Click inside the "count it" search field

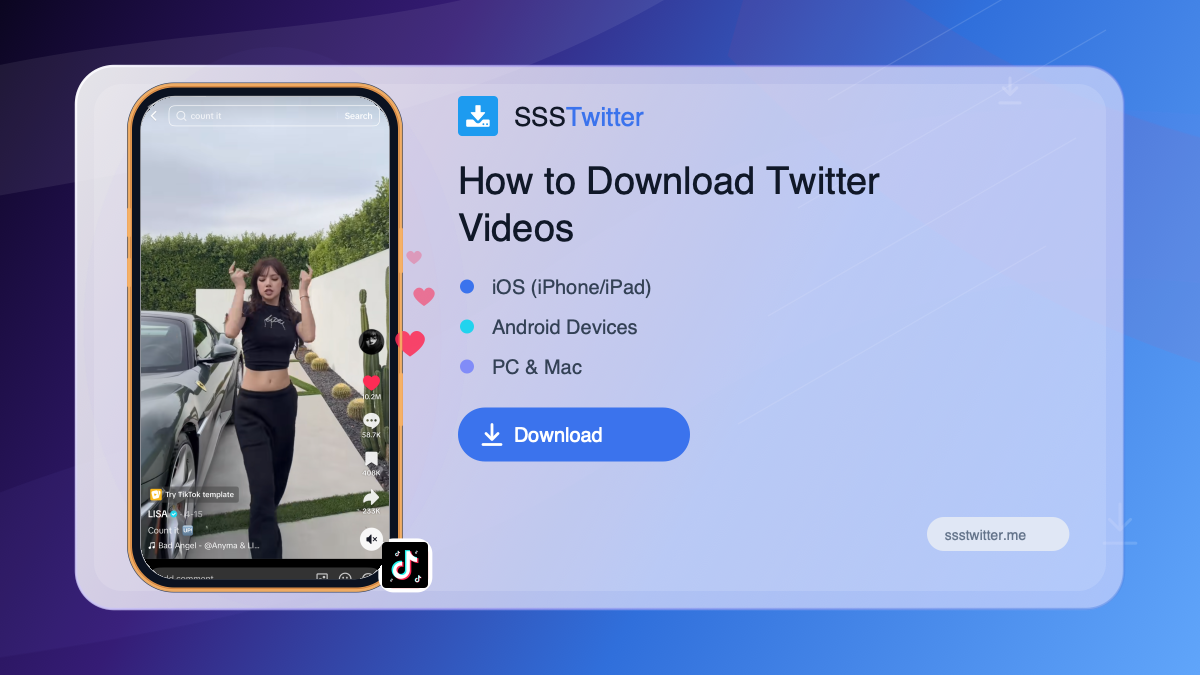coord(273,116)
